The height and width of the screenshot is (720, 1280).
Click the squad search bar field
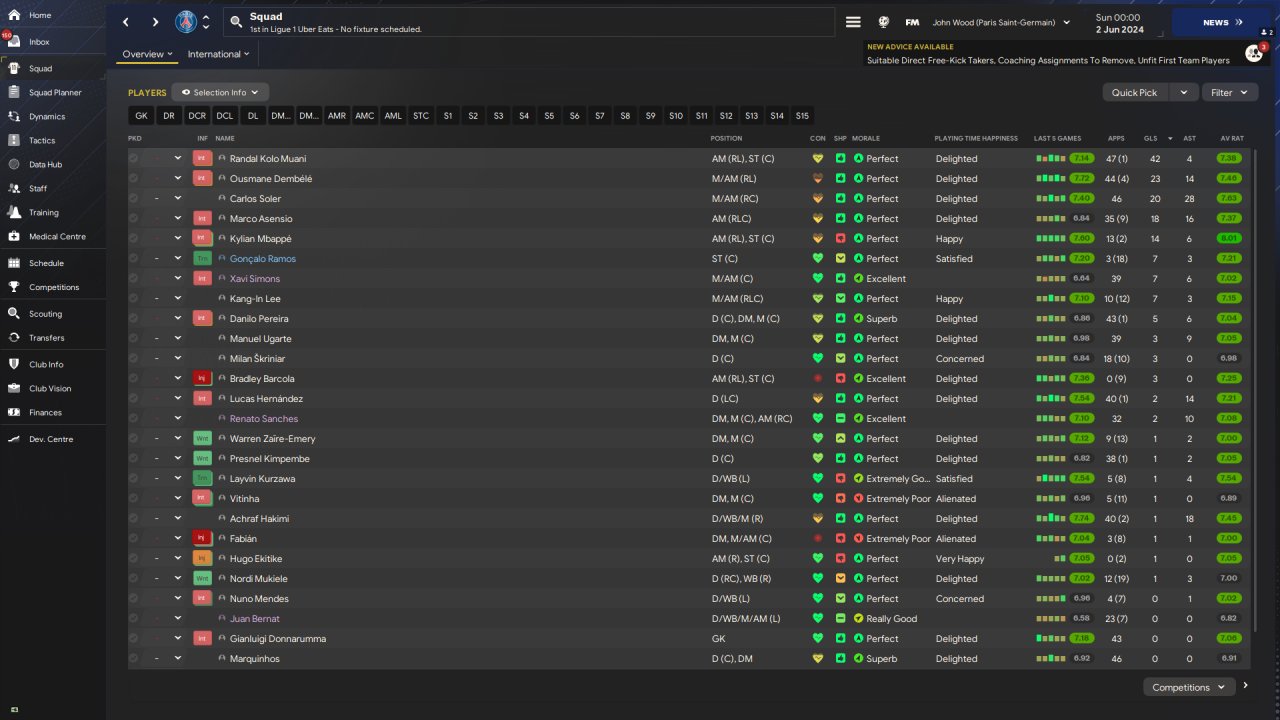pos(528,22)
